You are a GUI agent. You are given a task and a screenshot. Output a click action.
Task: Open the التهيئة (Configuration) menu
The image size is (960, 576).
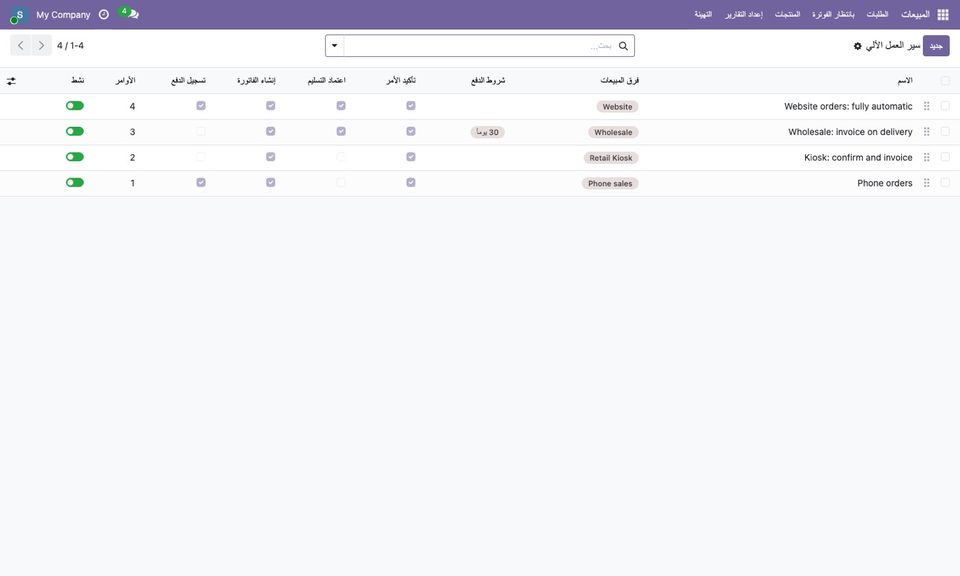pyautogui.click(x=703, y=14)
